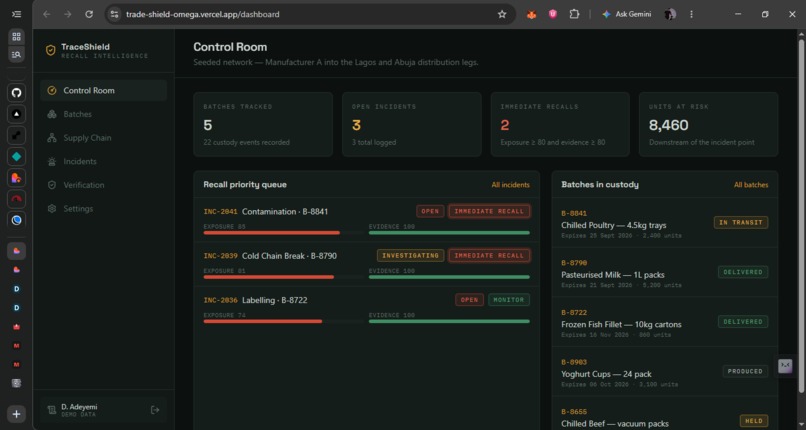This screenshot has width=806, height=430.
Task: Click the Units at Risk 8,460 card
Action: point(708,124)
